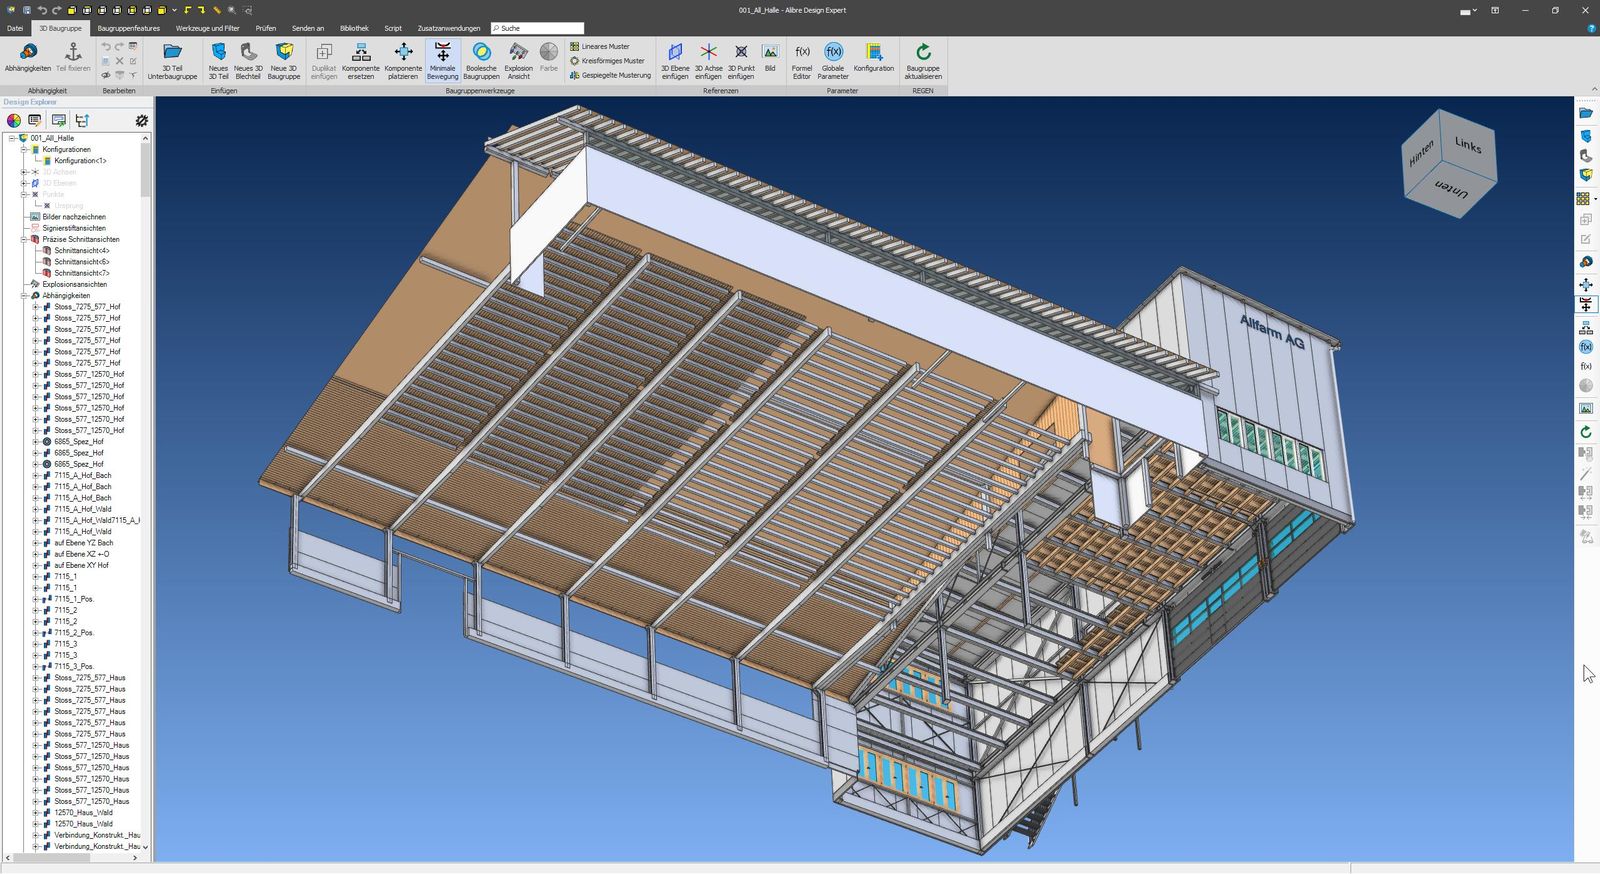The height and width of the screenshot is (874, 1600).
Task: Click the Duplikat einfügen icon
Action: (324, 60)
